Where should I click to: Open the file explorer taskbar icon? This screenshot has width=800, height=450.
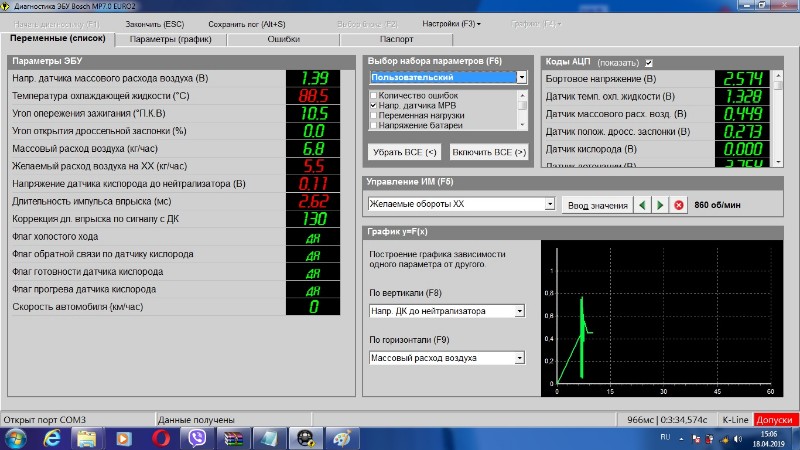click(x=87, y=438)
